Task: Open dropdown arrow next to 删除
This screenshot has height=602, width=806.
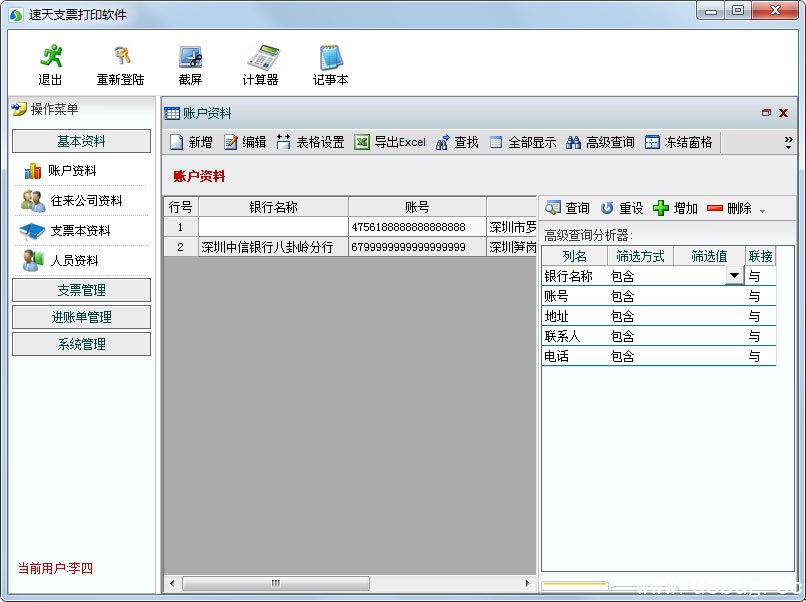Action: pyautogui.click(x=763, y=210)
